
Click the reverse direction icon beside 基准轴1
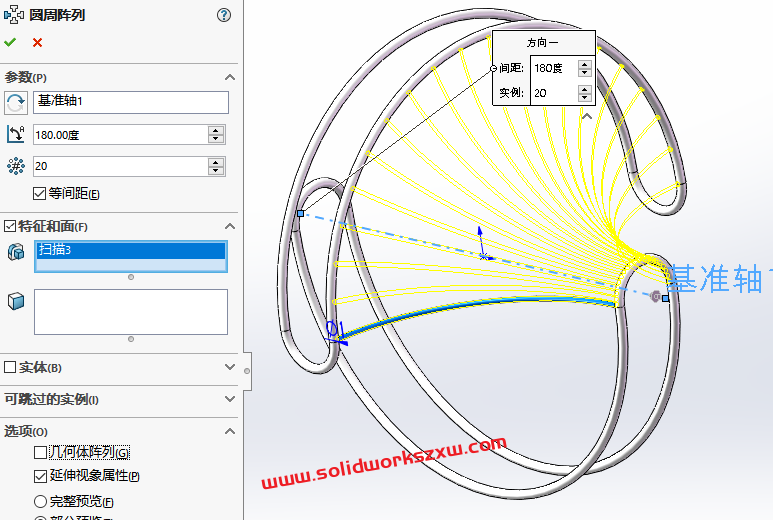pyautogui.click(x=16, y=103)
